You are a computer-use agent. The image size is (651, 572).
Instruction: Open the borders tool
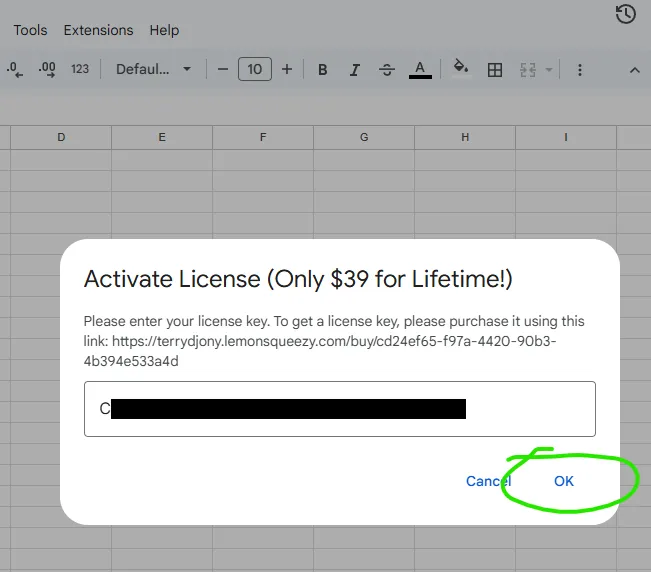pos(494,70)
